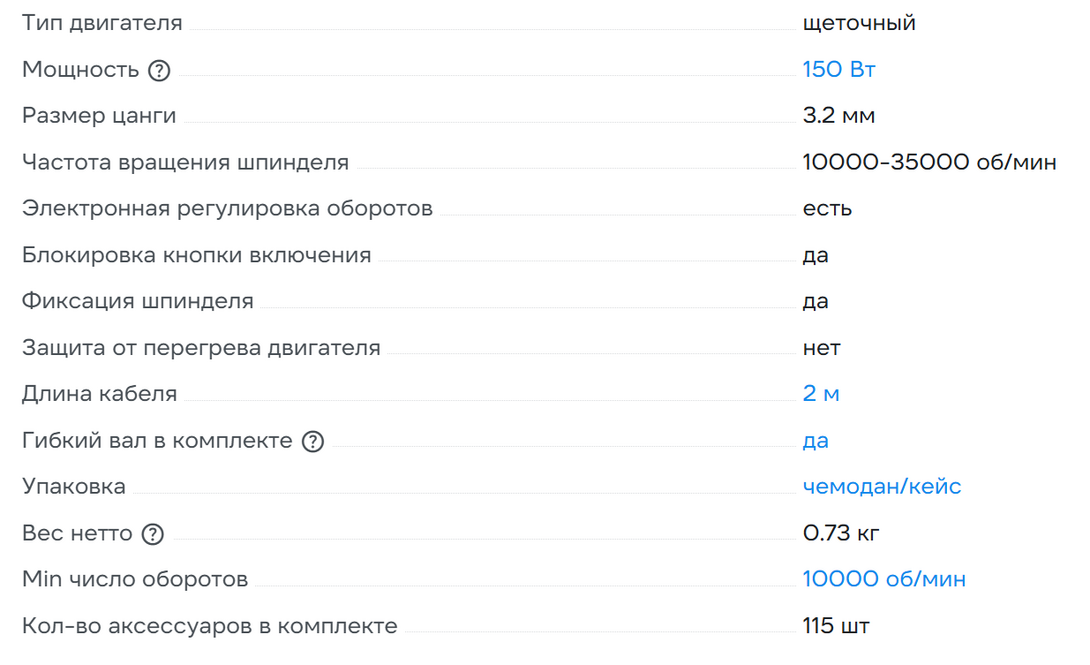Follow the 2 м cable length link
Image resolution: width=1090 pixels, height=665 pixels.
tap(821, 394)
